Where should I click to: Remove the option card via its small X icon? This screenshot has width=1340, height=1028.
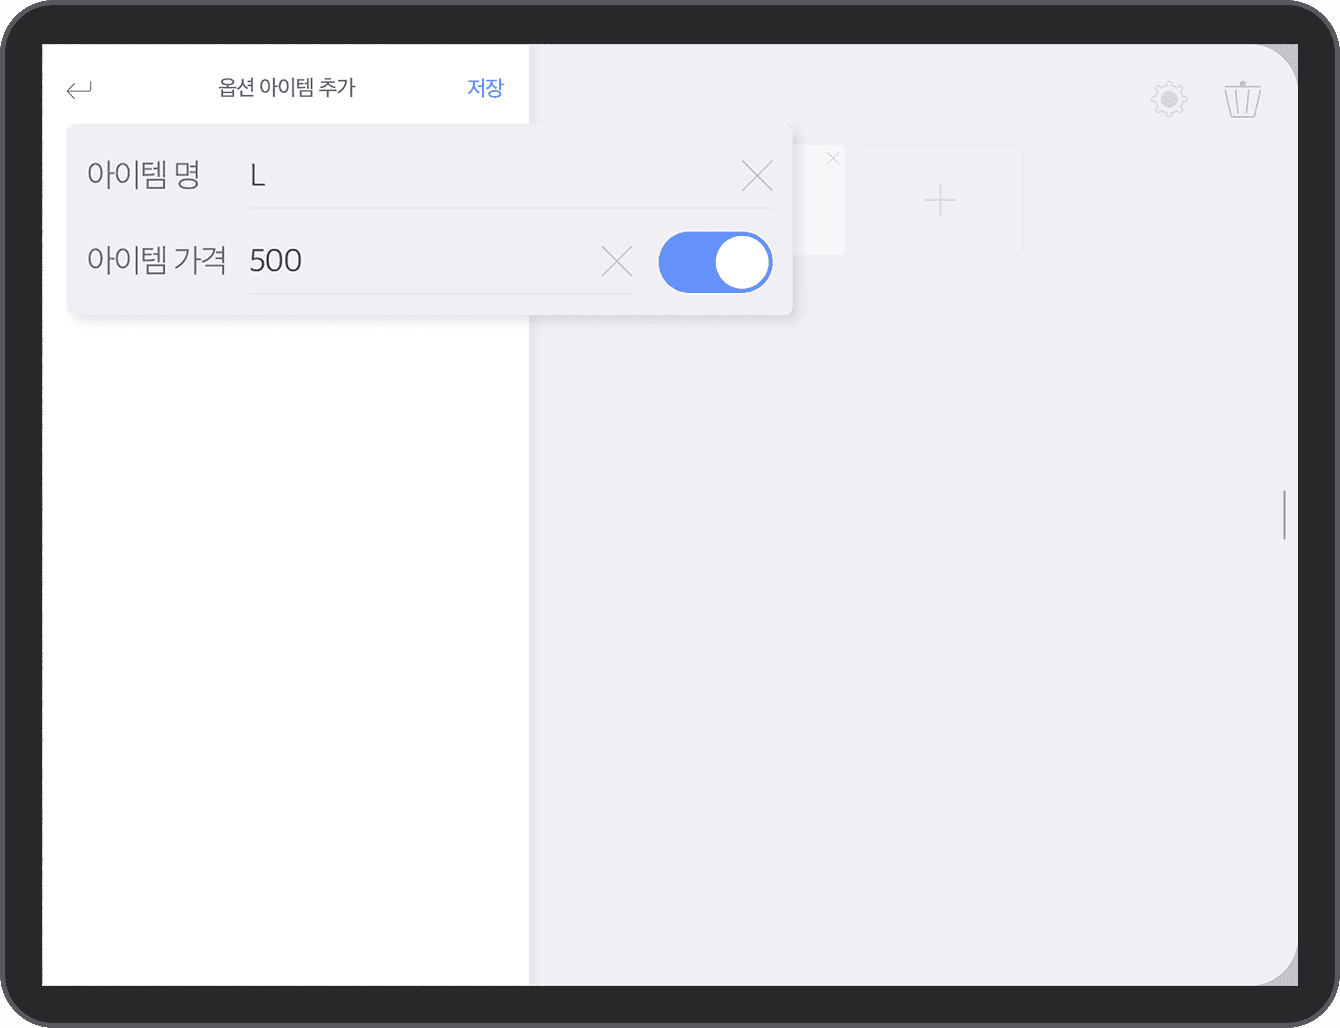833,157
